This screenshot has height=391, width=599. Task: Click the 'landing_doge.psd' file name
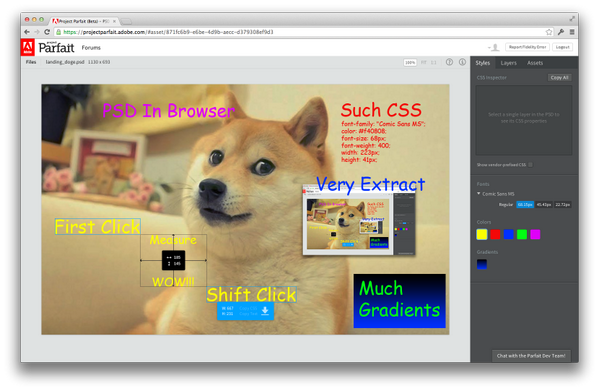click(65, 62)
